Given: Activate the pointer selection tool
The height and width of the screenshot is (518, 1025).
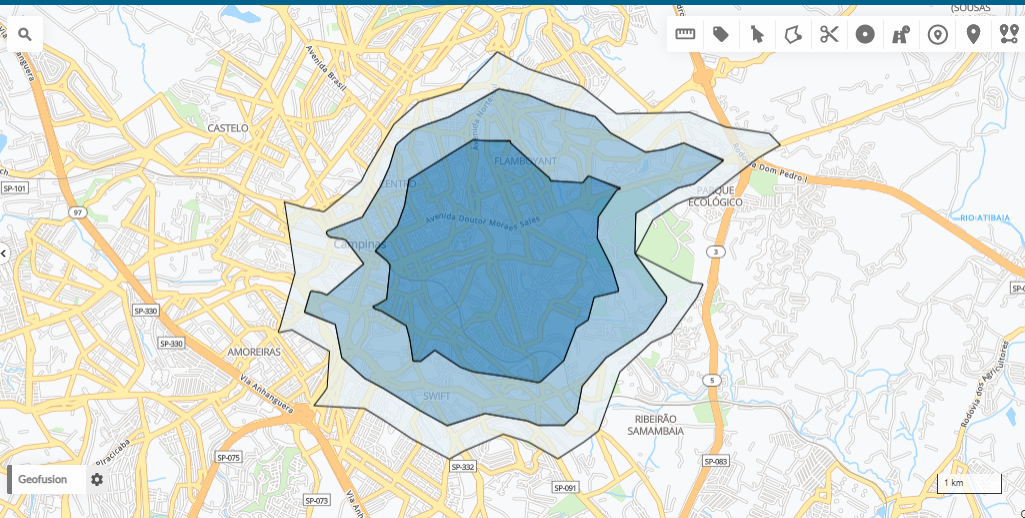Looking at the screenshot, I should point(757,35).
